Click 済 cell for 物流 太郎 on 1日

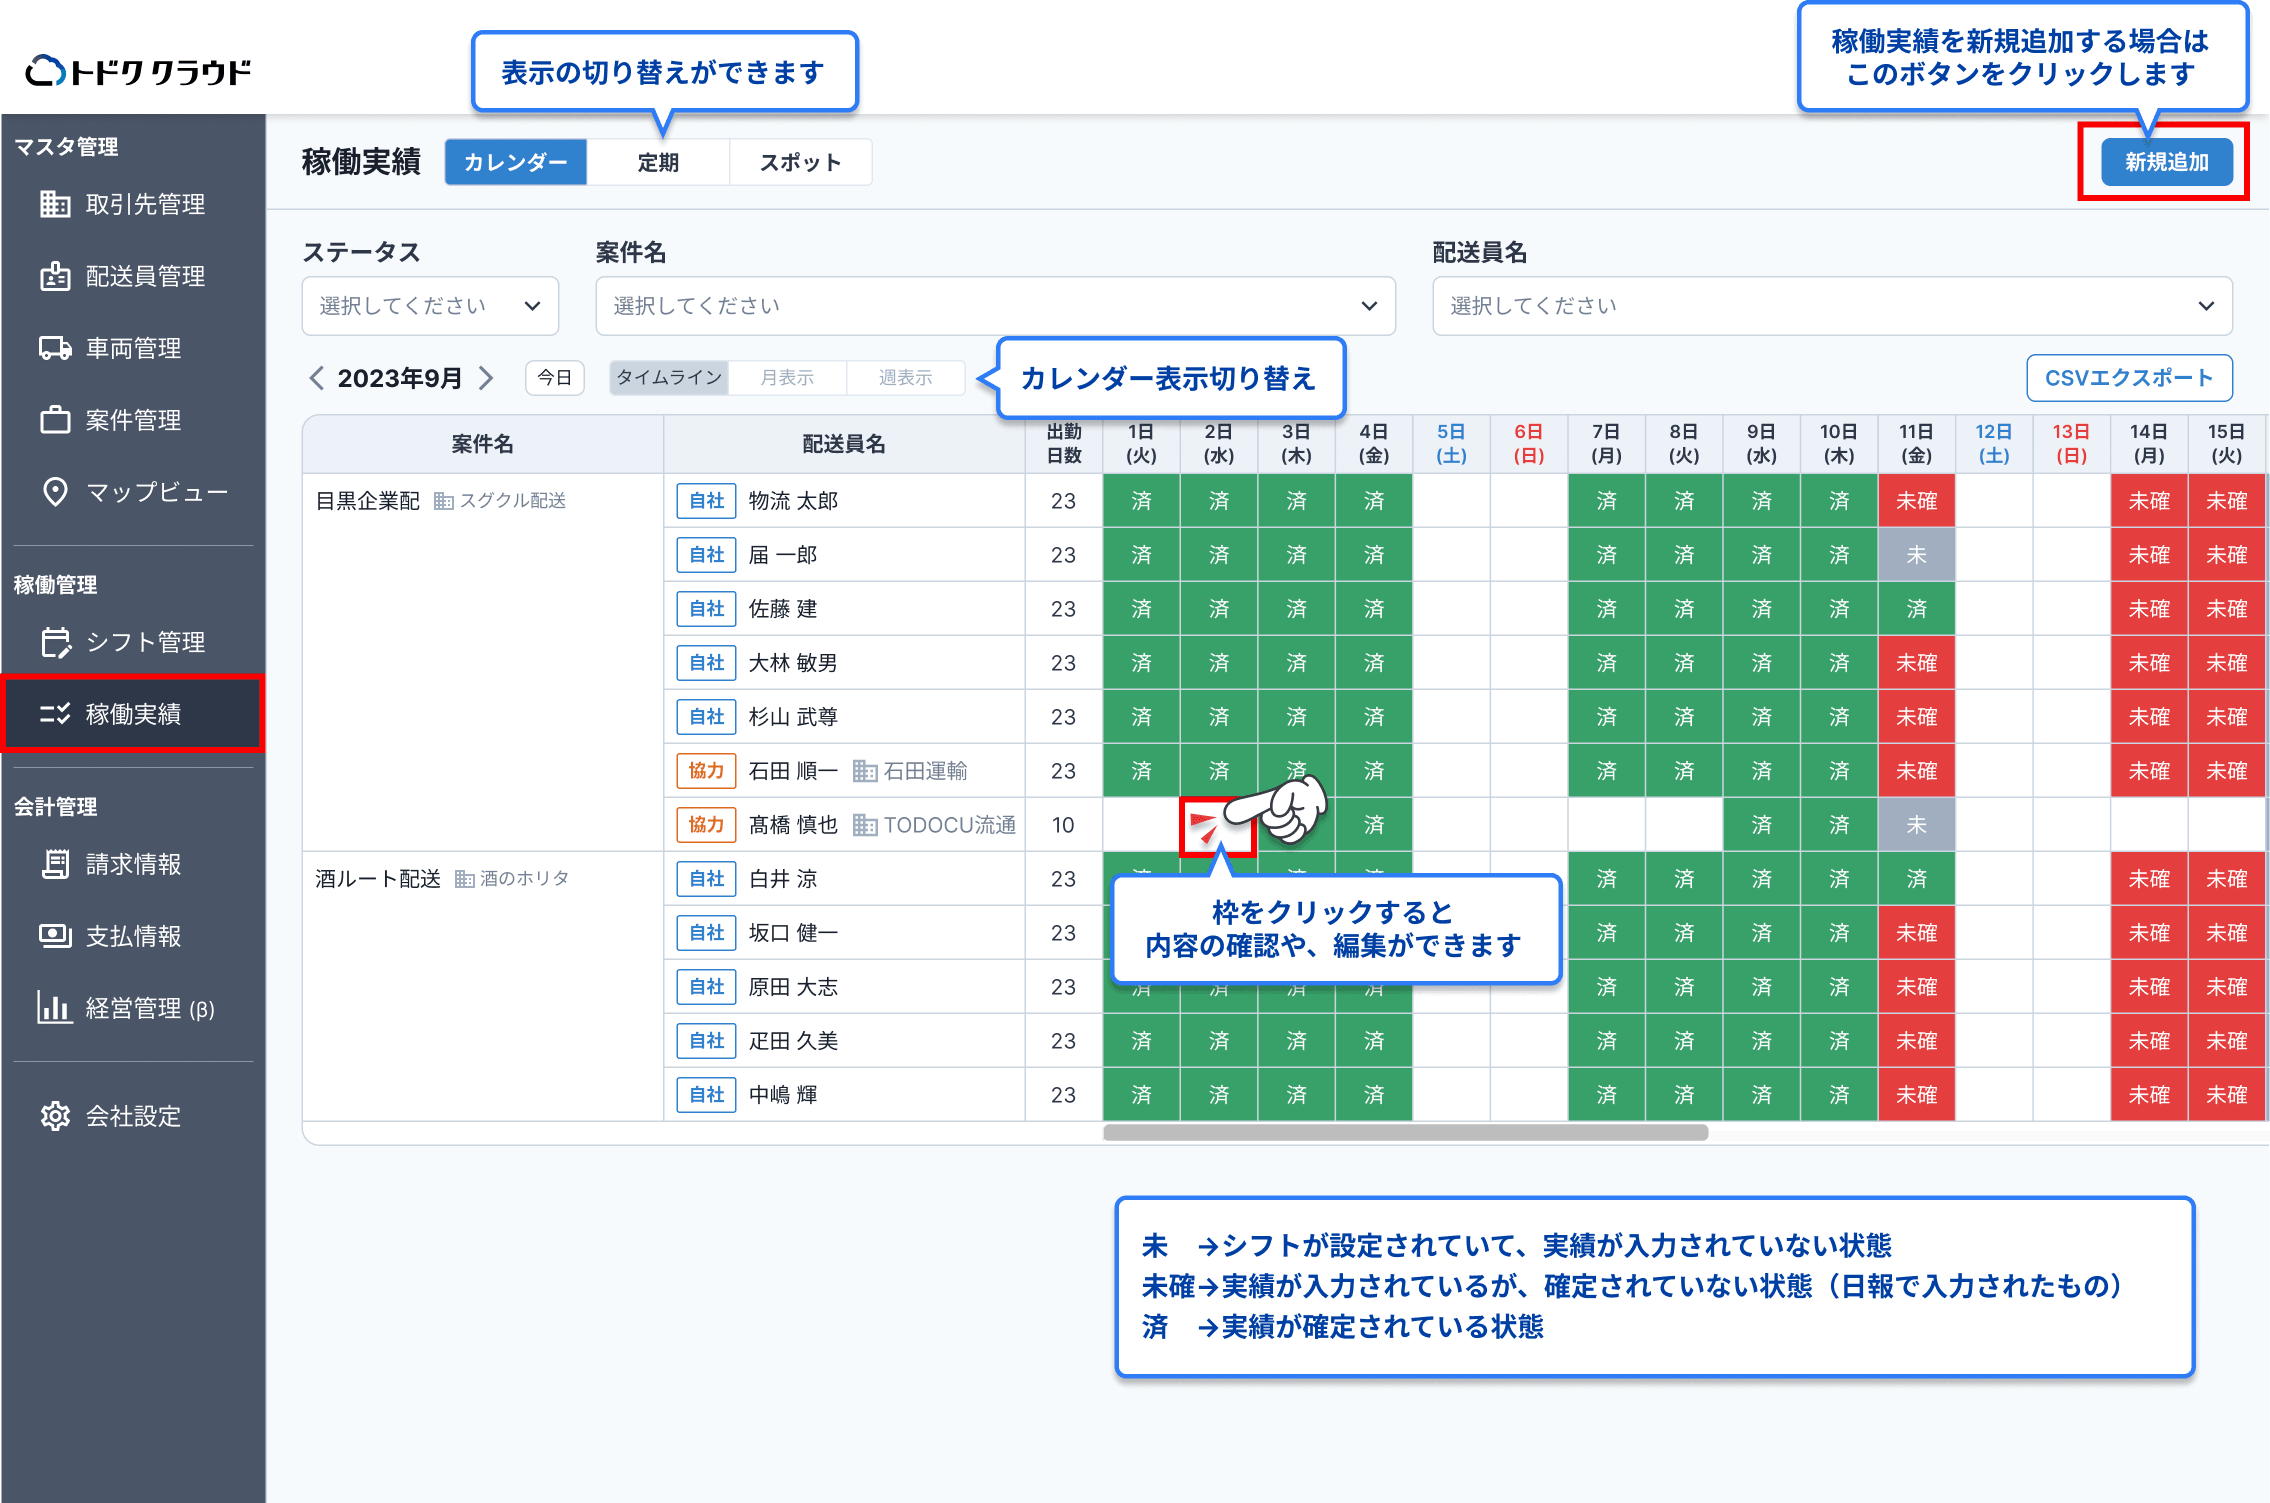(x=1141, y=501)
